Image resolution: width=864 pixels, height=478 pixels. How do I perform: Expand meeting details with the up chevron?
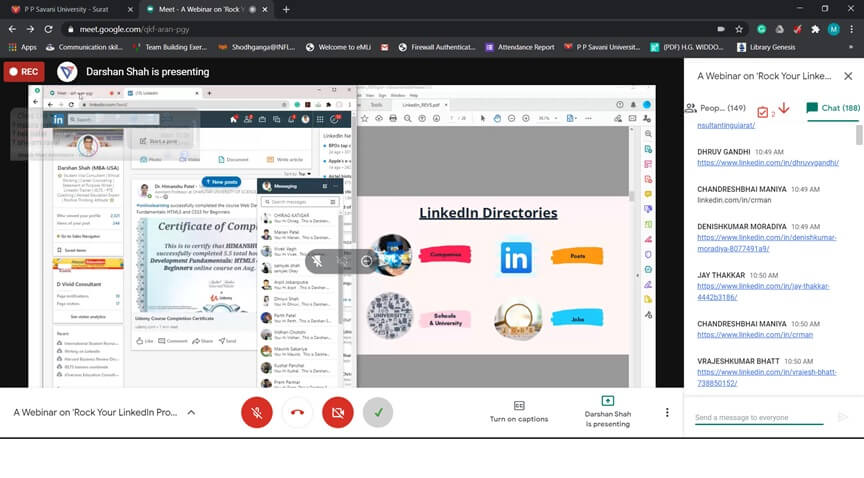tap(191, 412)
